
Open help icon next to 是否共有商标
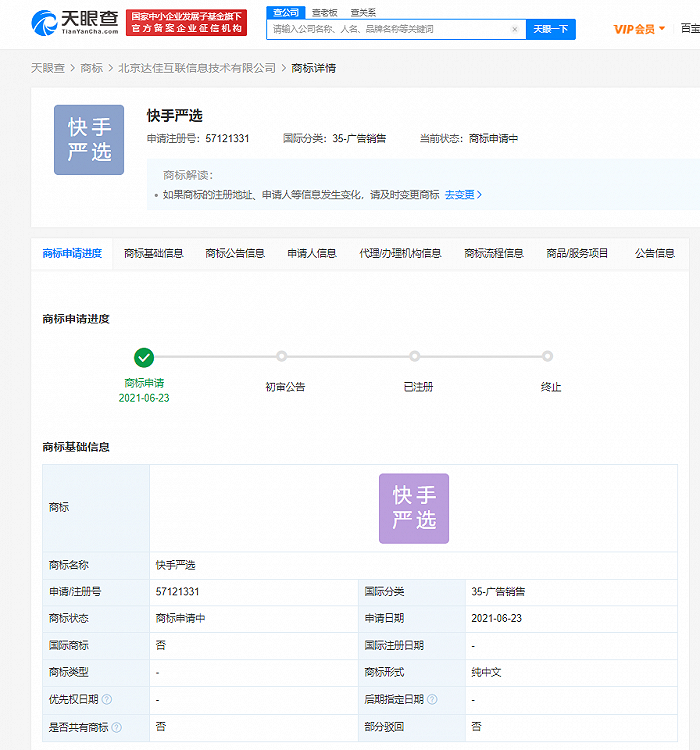coord(117,727)
